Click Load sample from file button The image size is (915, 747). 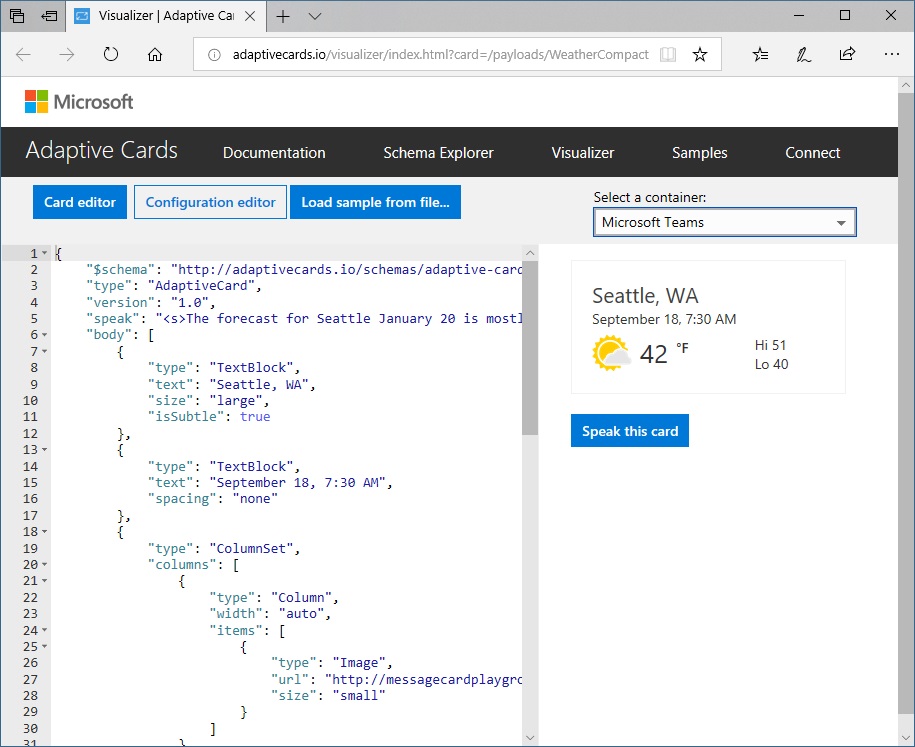375,202
